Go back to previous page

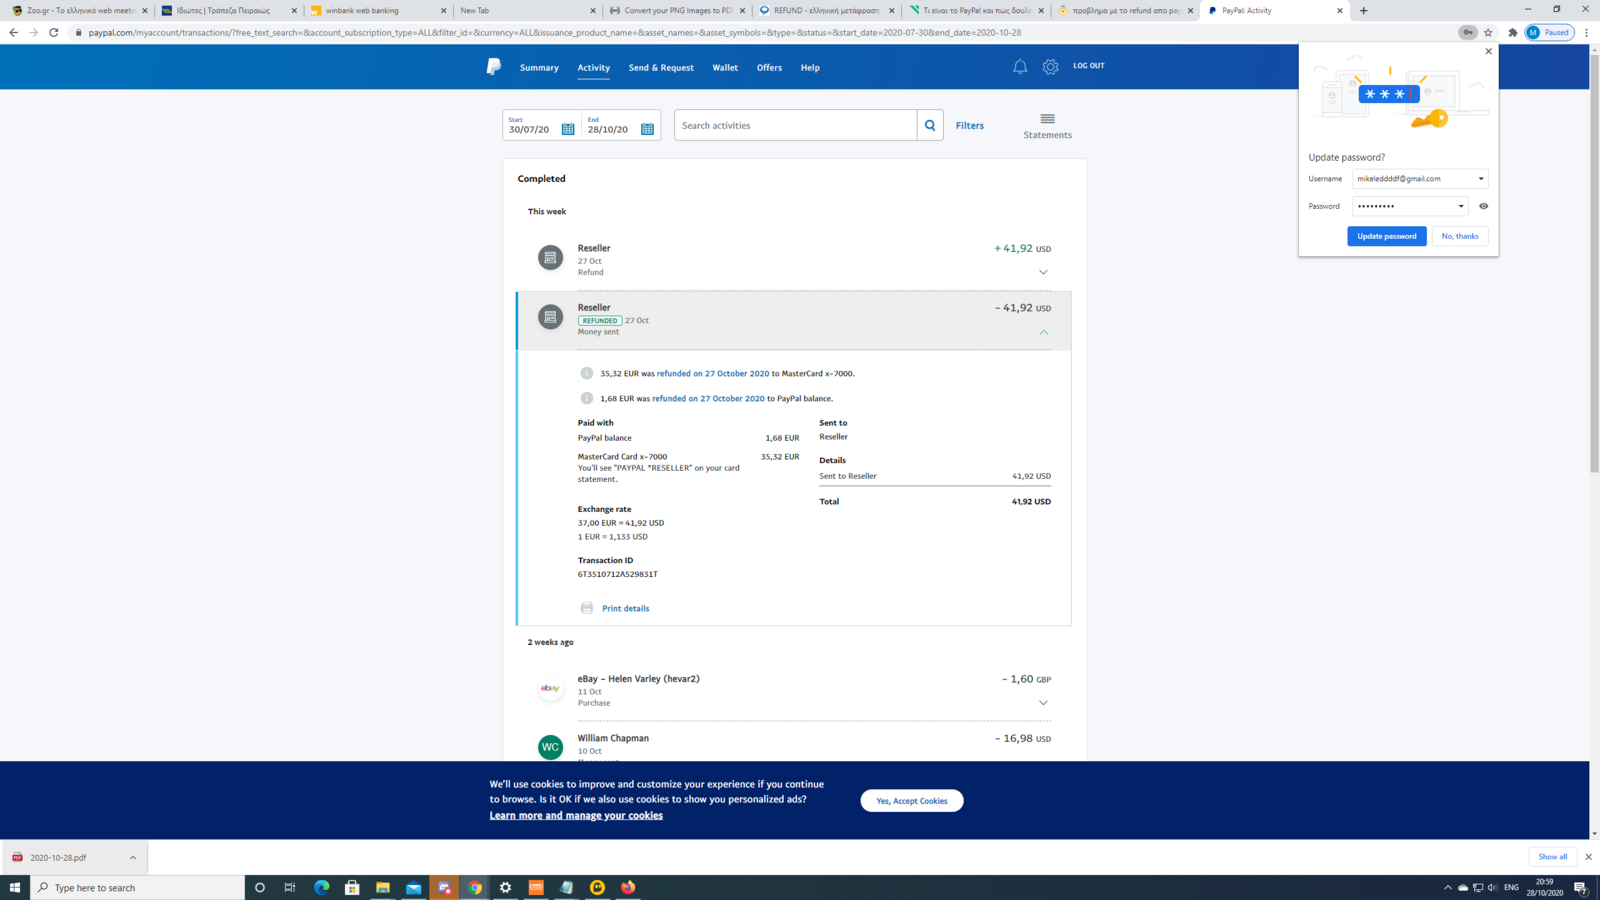click(13, 32)
